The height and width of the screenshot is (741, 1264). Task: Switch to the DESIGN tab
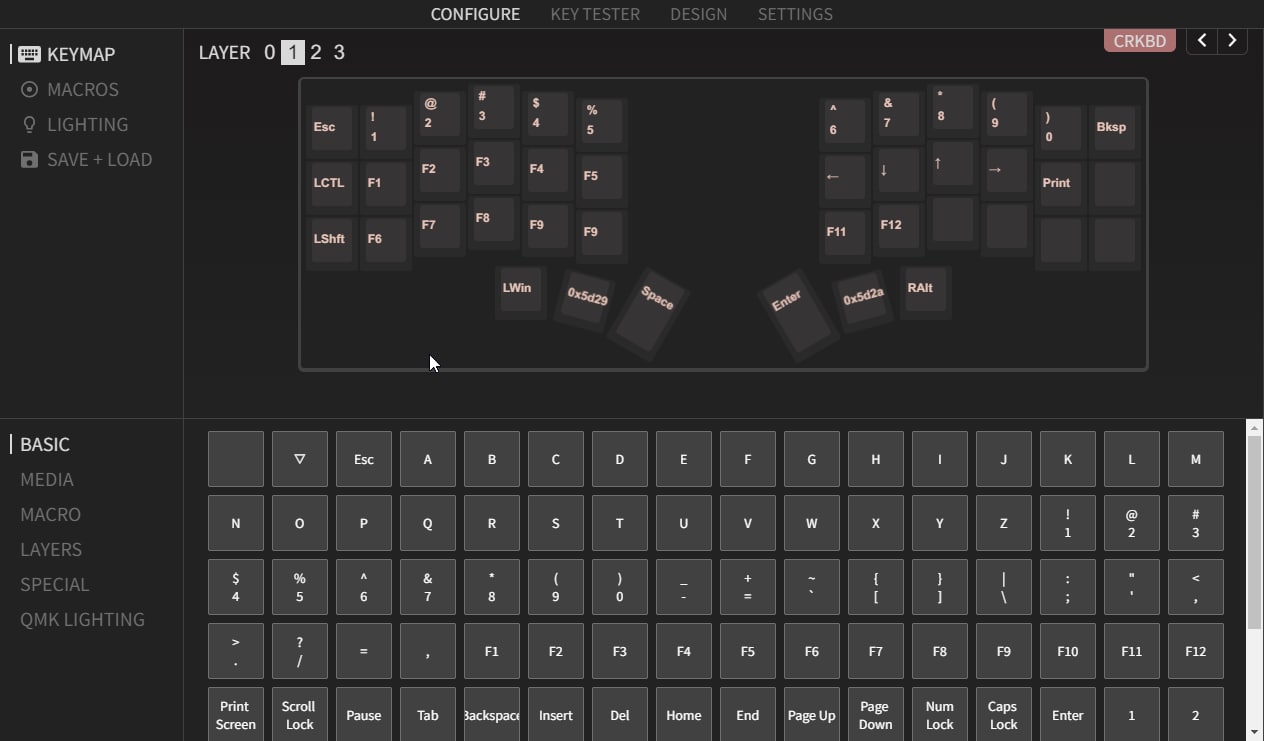click(698, 14)
